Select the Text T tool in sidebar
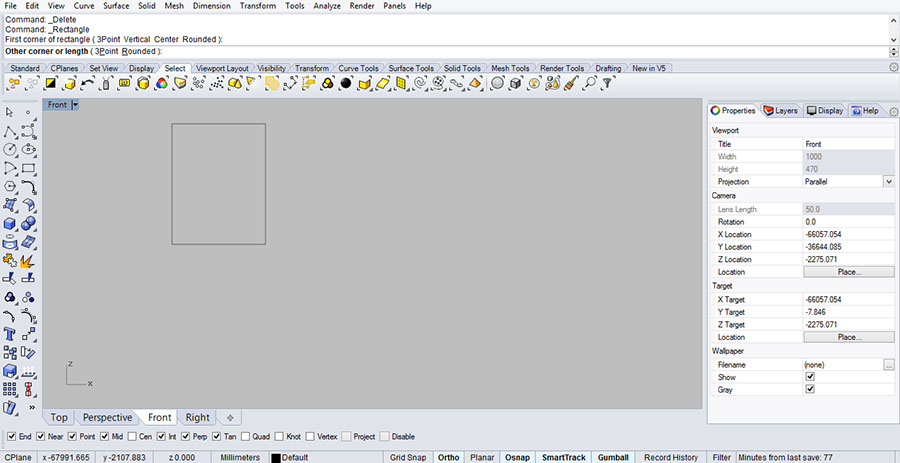Image resolution: width=900 pixels, height=463 pixels. coord(9,334)
